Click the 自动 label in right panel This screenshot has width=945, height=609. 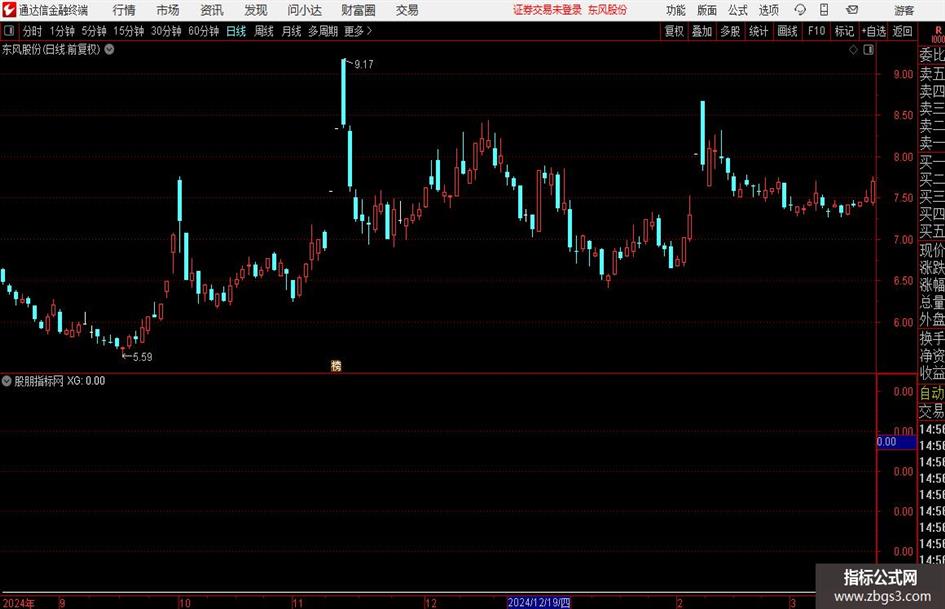point(932,393)
